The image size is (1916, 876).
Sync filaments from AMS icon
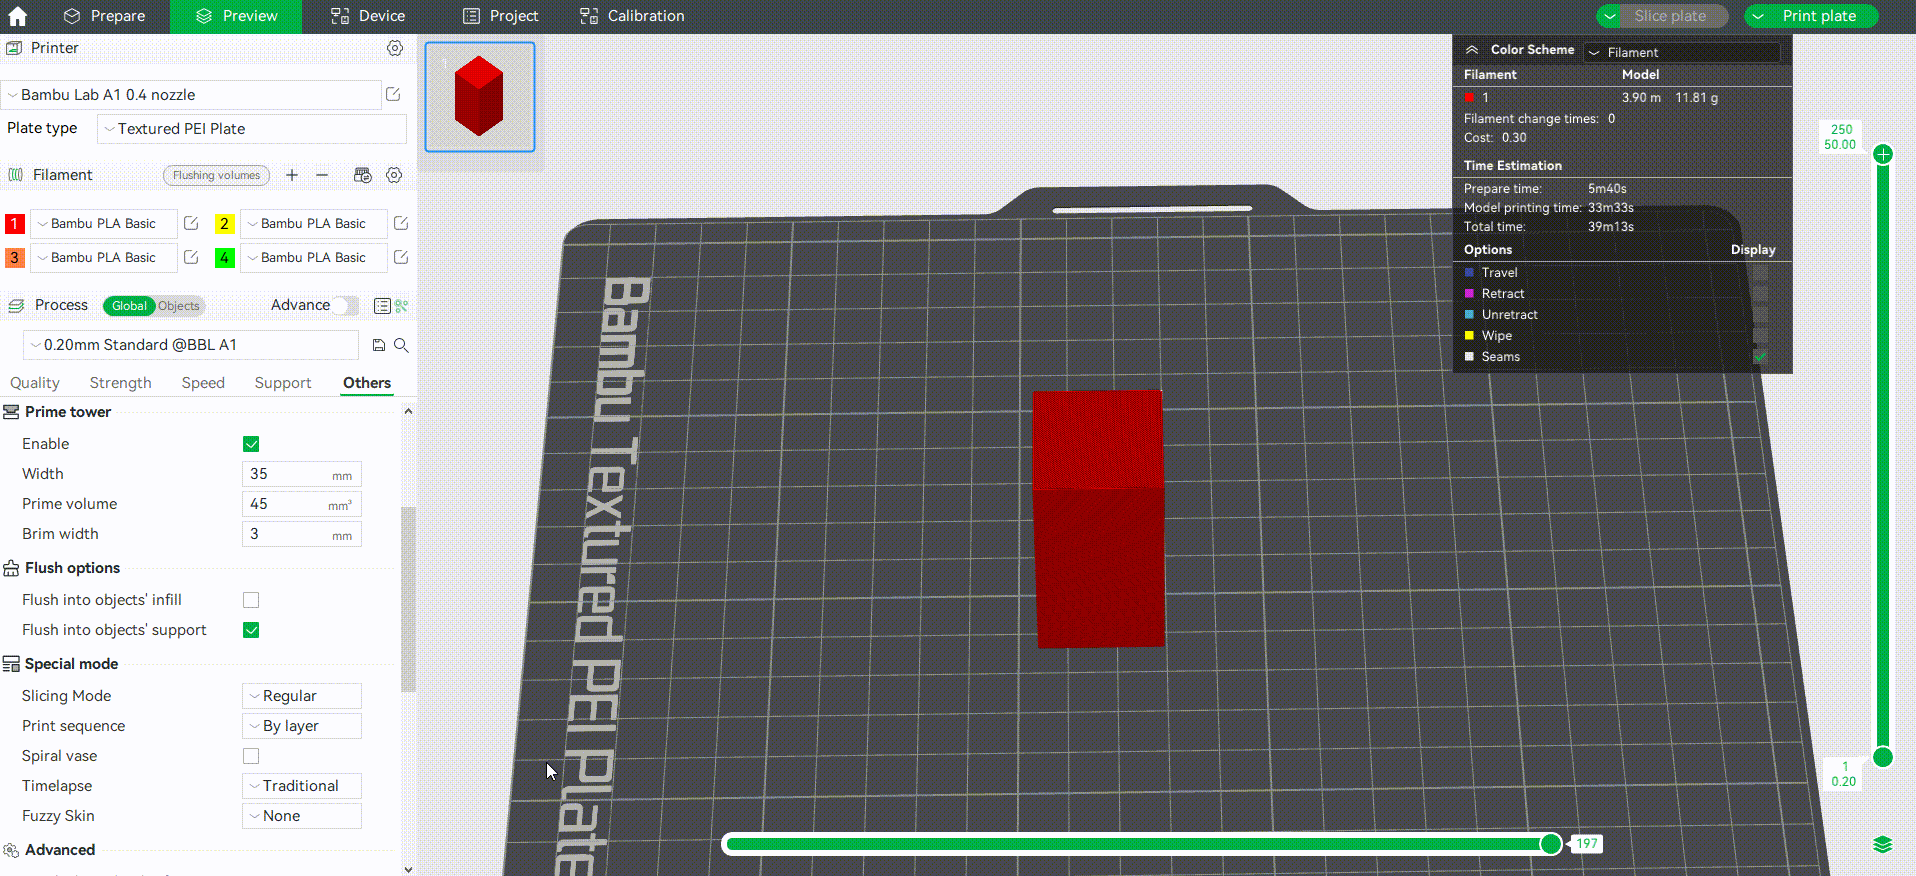(363, 175)
